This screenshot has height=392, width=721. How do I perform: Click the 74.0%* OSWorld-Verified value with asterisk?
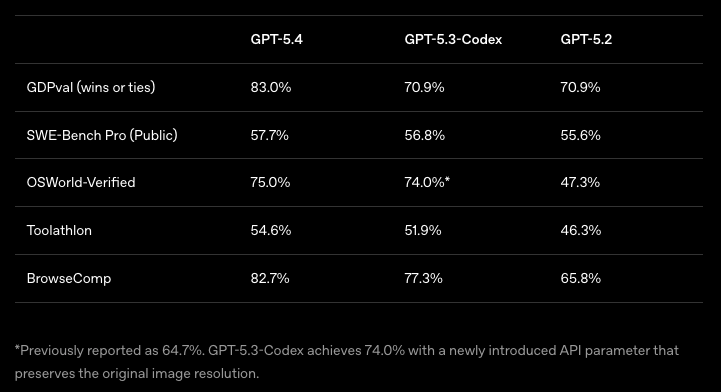click(427, 182)
